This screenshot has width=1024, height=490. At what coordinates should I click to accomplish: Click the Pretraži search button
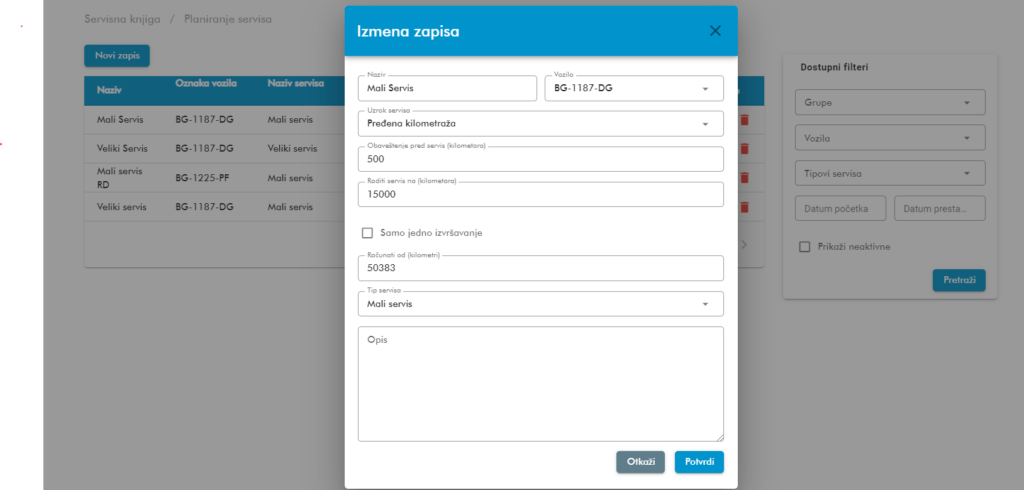pos(959,280)
